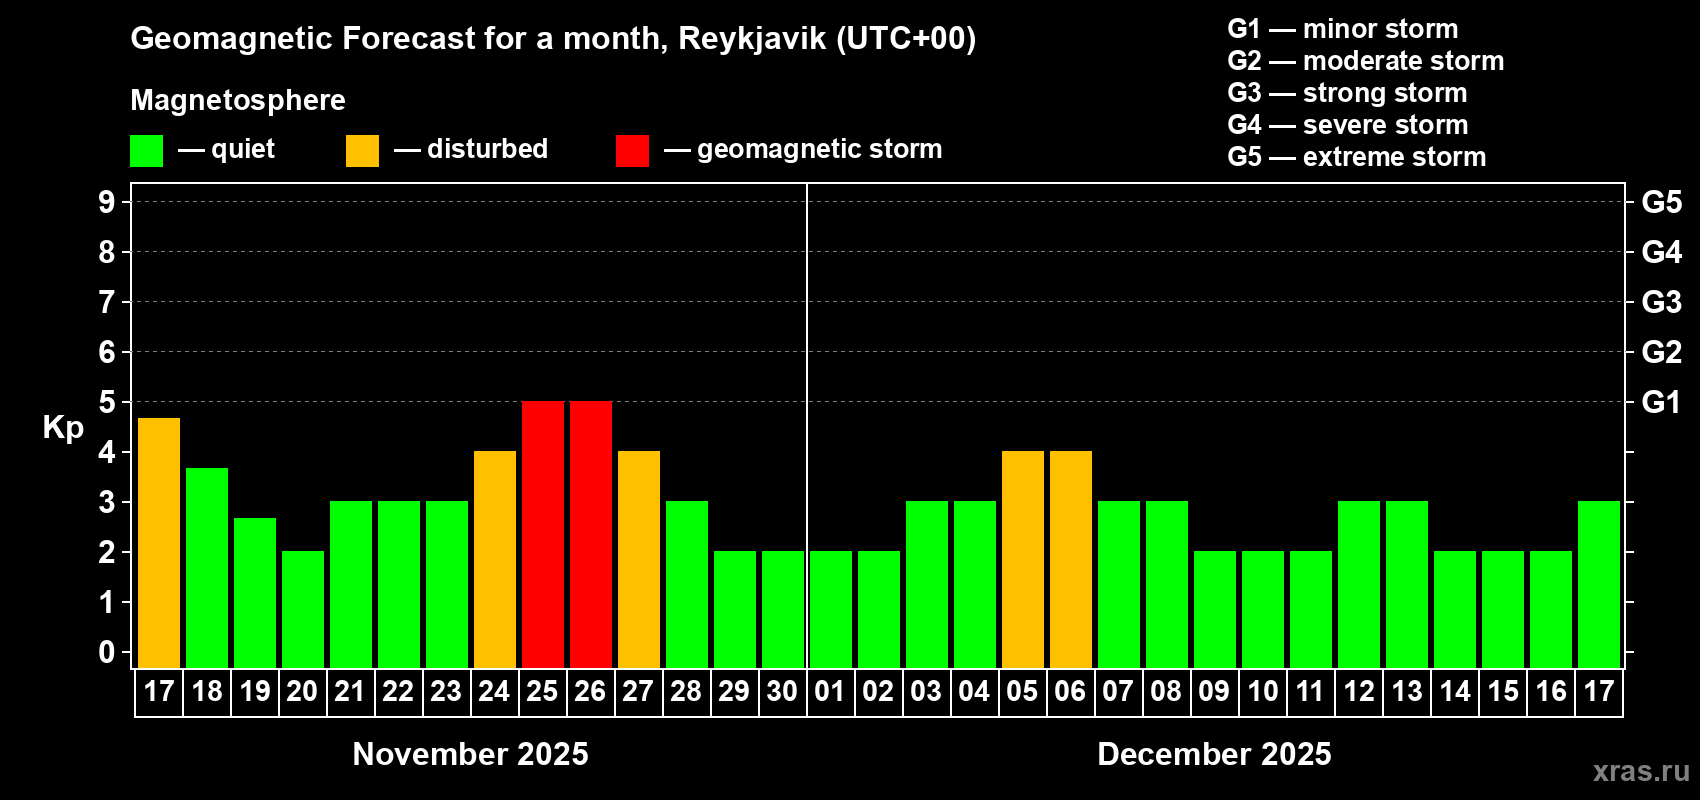Click the orange disturbed legend swatch
This screenshot has width=1700, height=800.
pyautogui.click(x=362, y=151)
